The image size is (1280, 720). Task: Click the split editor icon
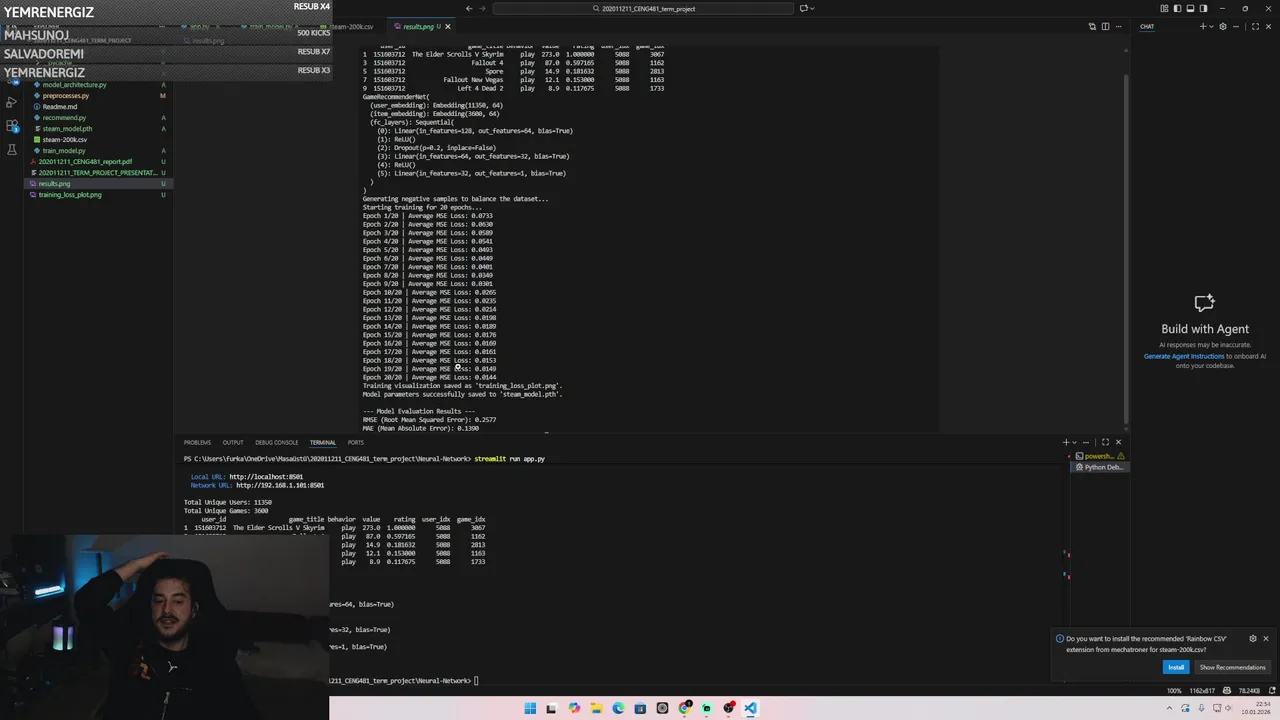tap(1105, 26)
